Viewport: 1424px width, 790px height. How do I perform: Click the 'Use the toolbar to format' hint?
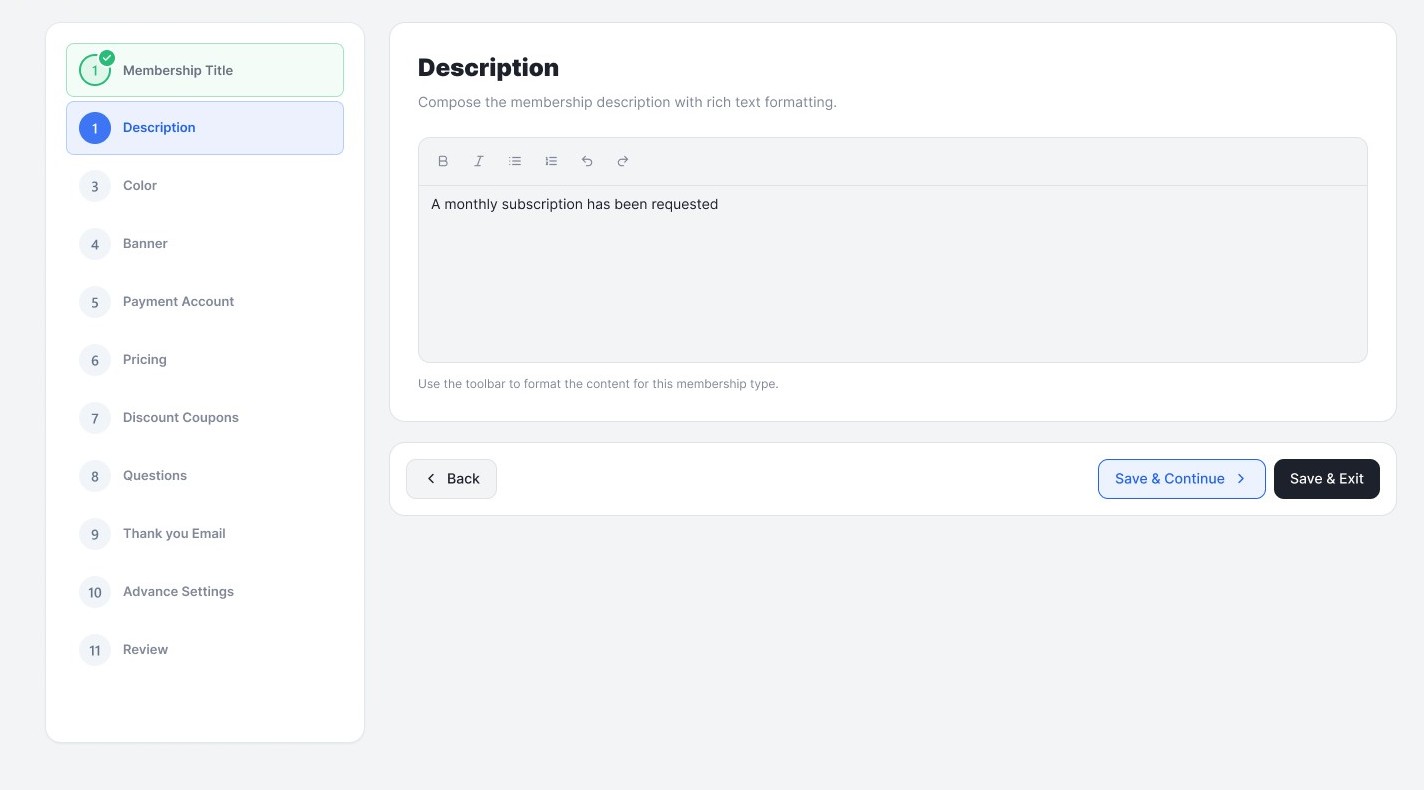tap(598, 384)
